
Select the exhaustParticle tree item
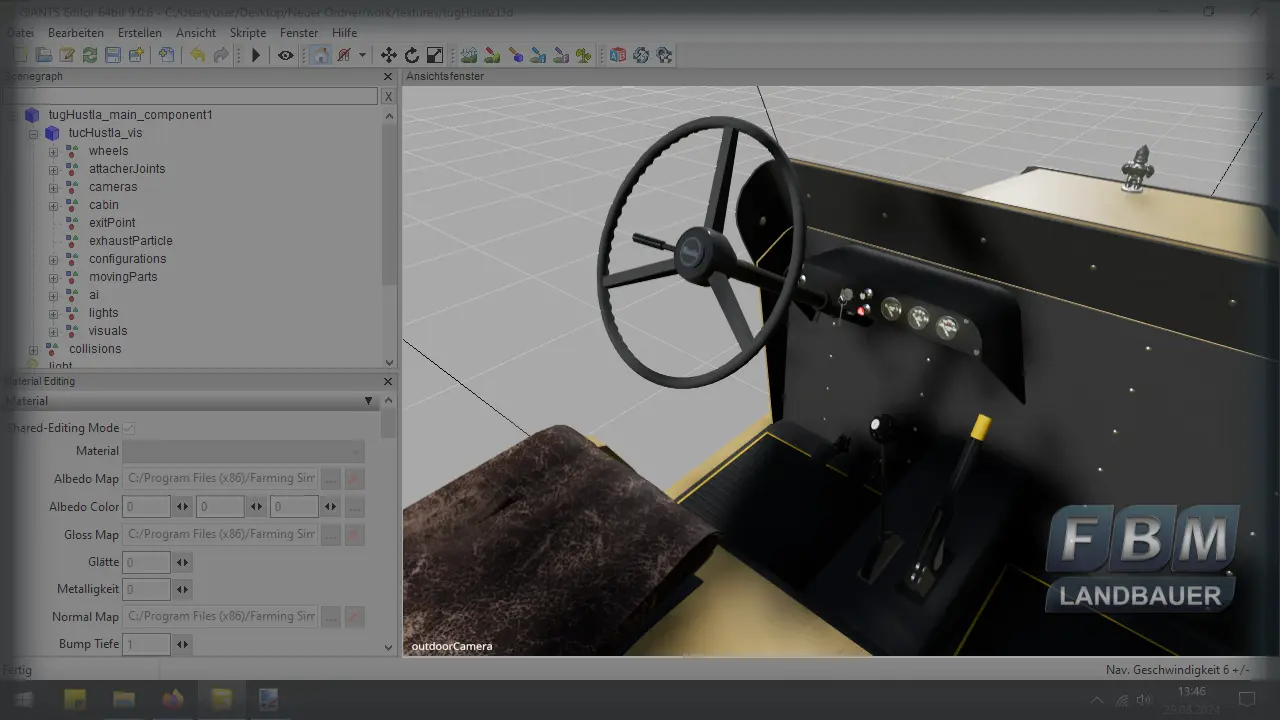[x=130, y=241]
